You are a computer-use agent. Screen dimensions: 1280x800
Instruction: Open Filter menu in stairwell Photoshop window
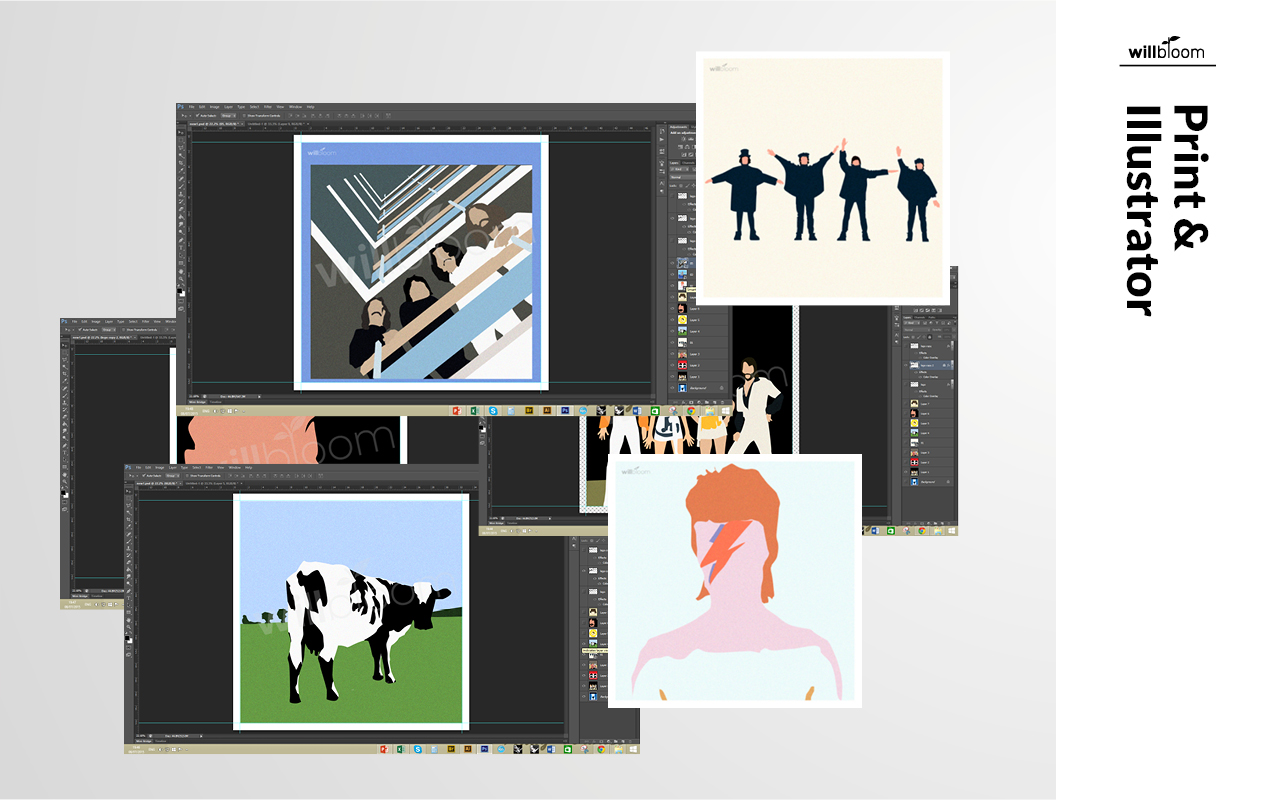tap(268, 107)
